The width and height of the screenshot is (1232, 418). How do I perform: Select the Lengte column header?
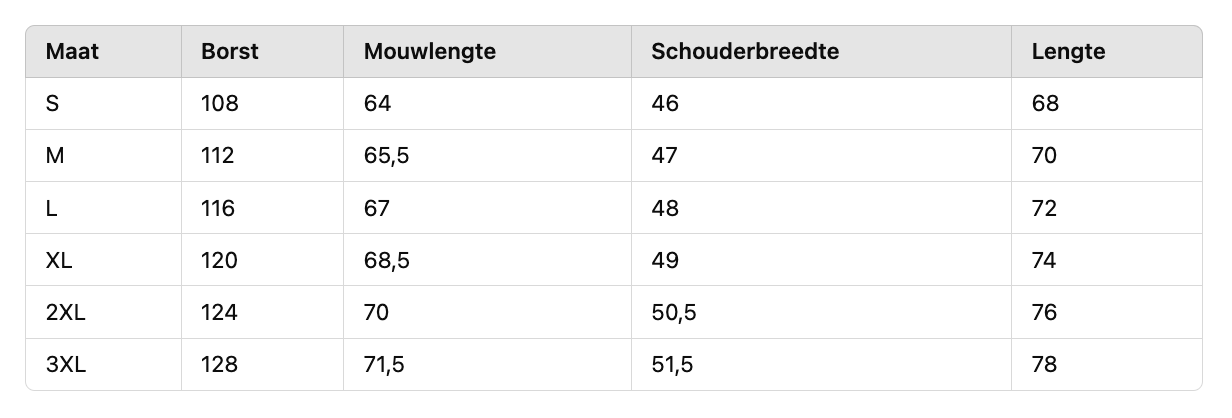tap(1069, 52)
